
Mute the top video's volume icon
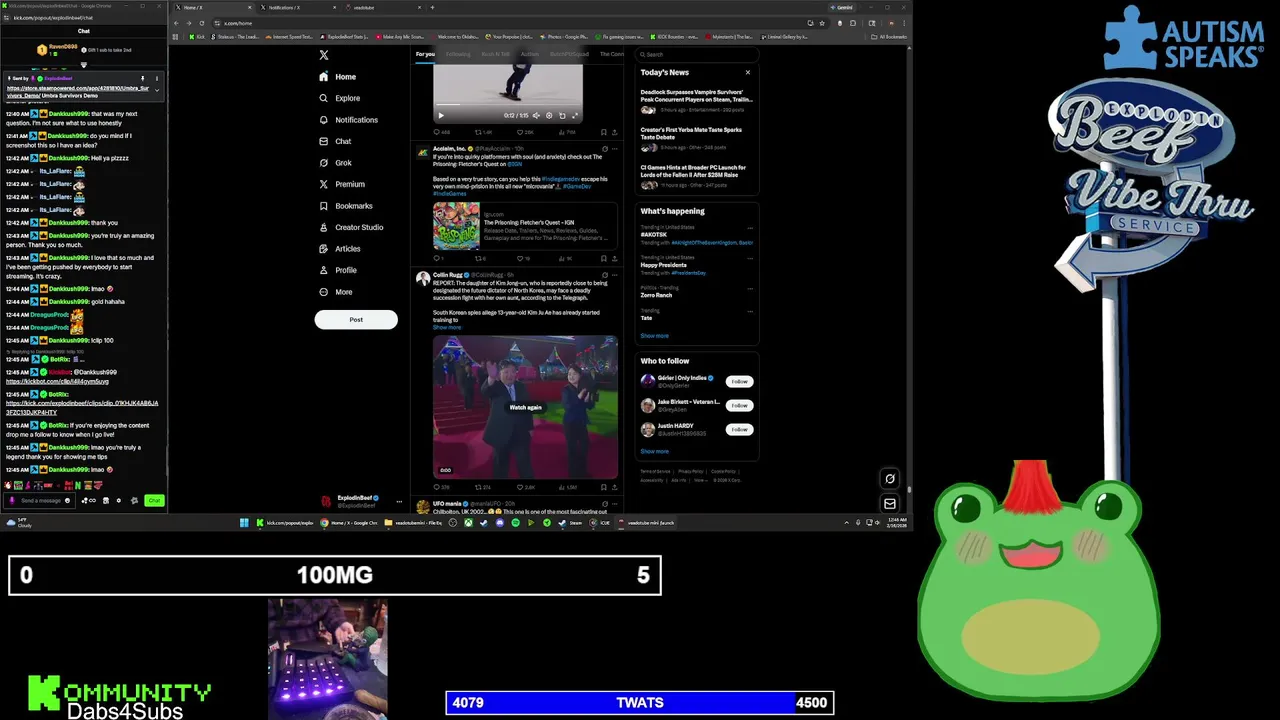[536, 115]
